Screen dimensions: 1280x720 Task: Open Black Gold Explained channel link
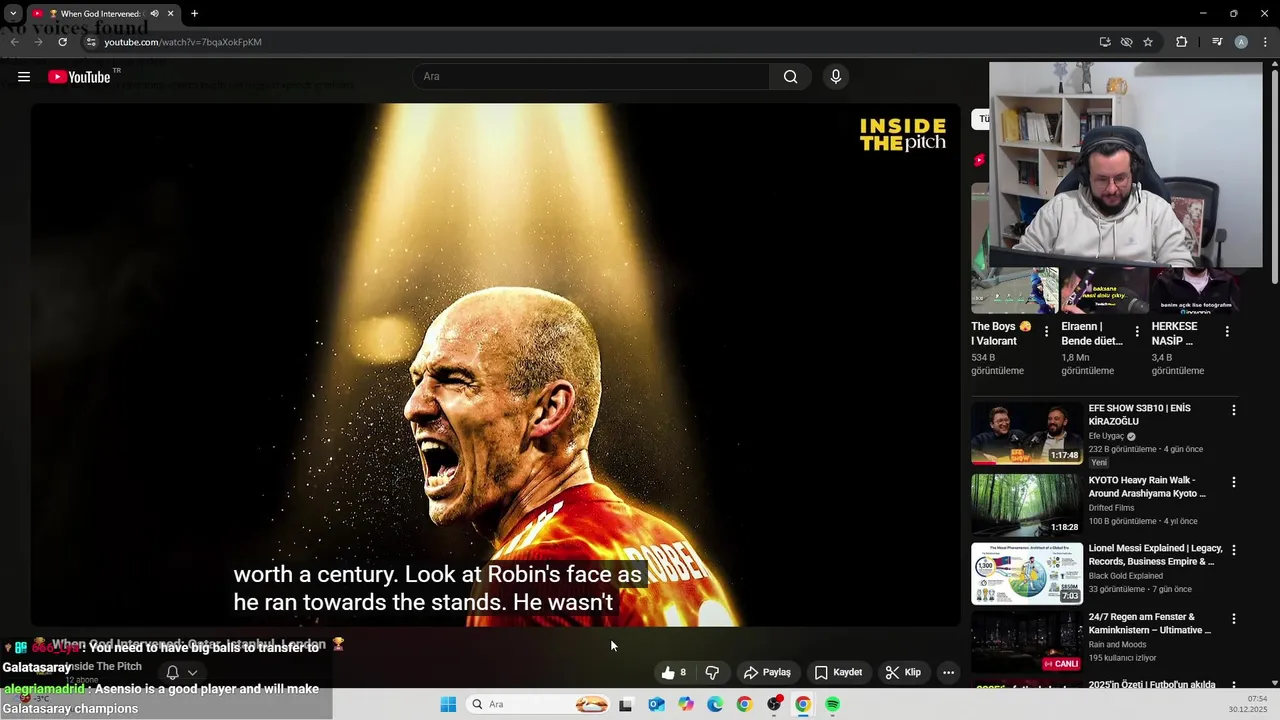point(1126,576)
